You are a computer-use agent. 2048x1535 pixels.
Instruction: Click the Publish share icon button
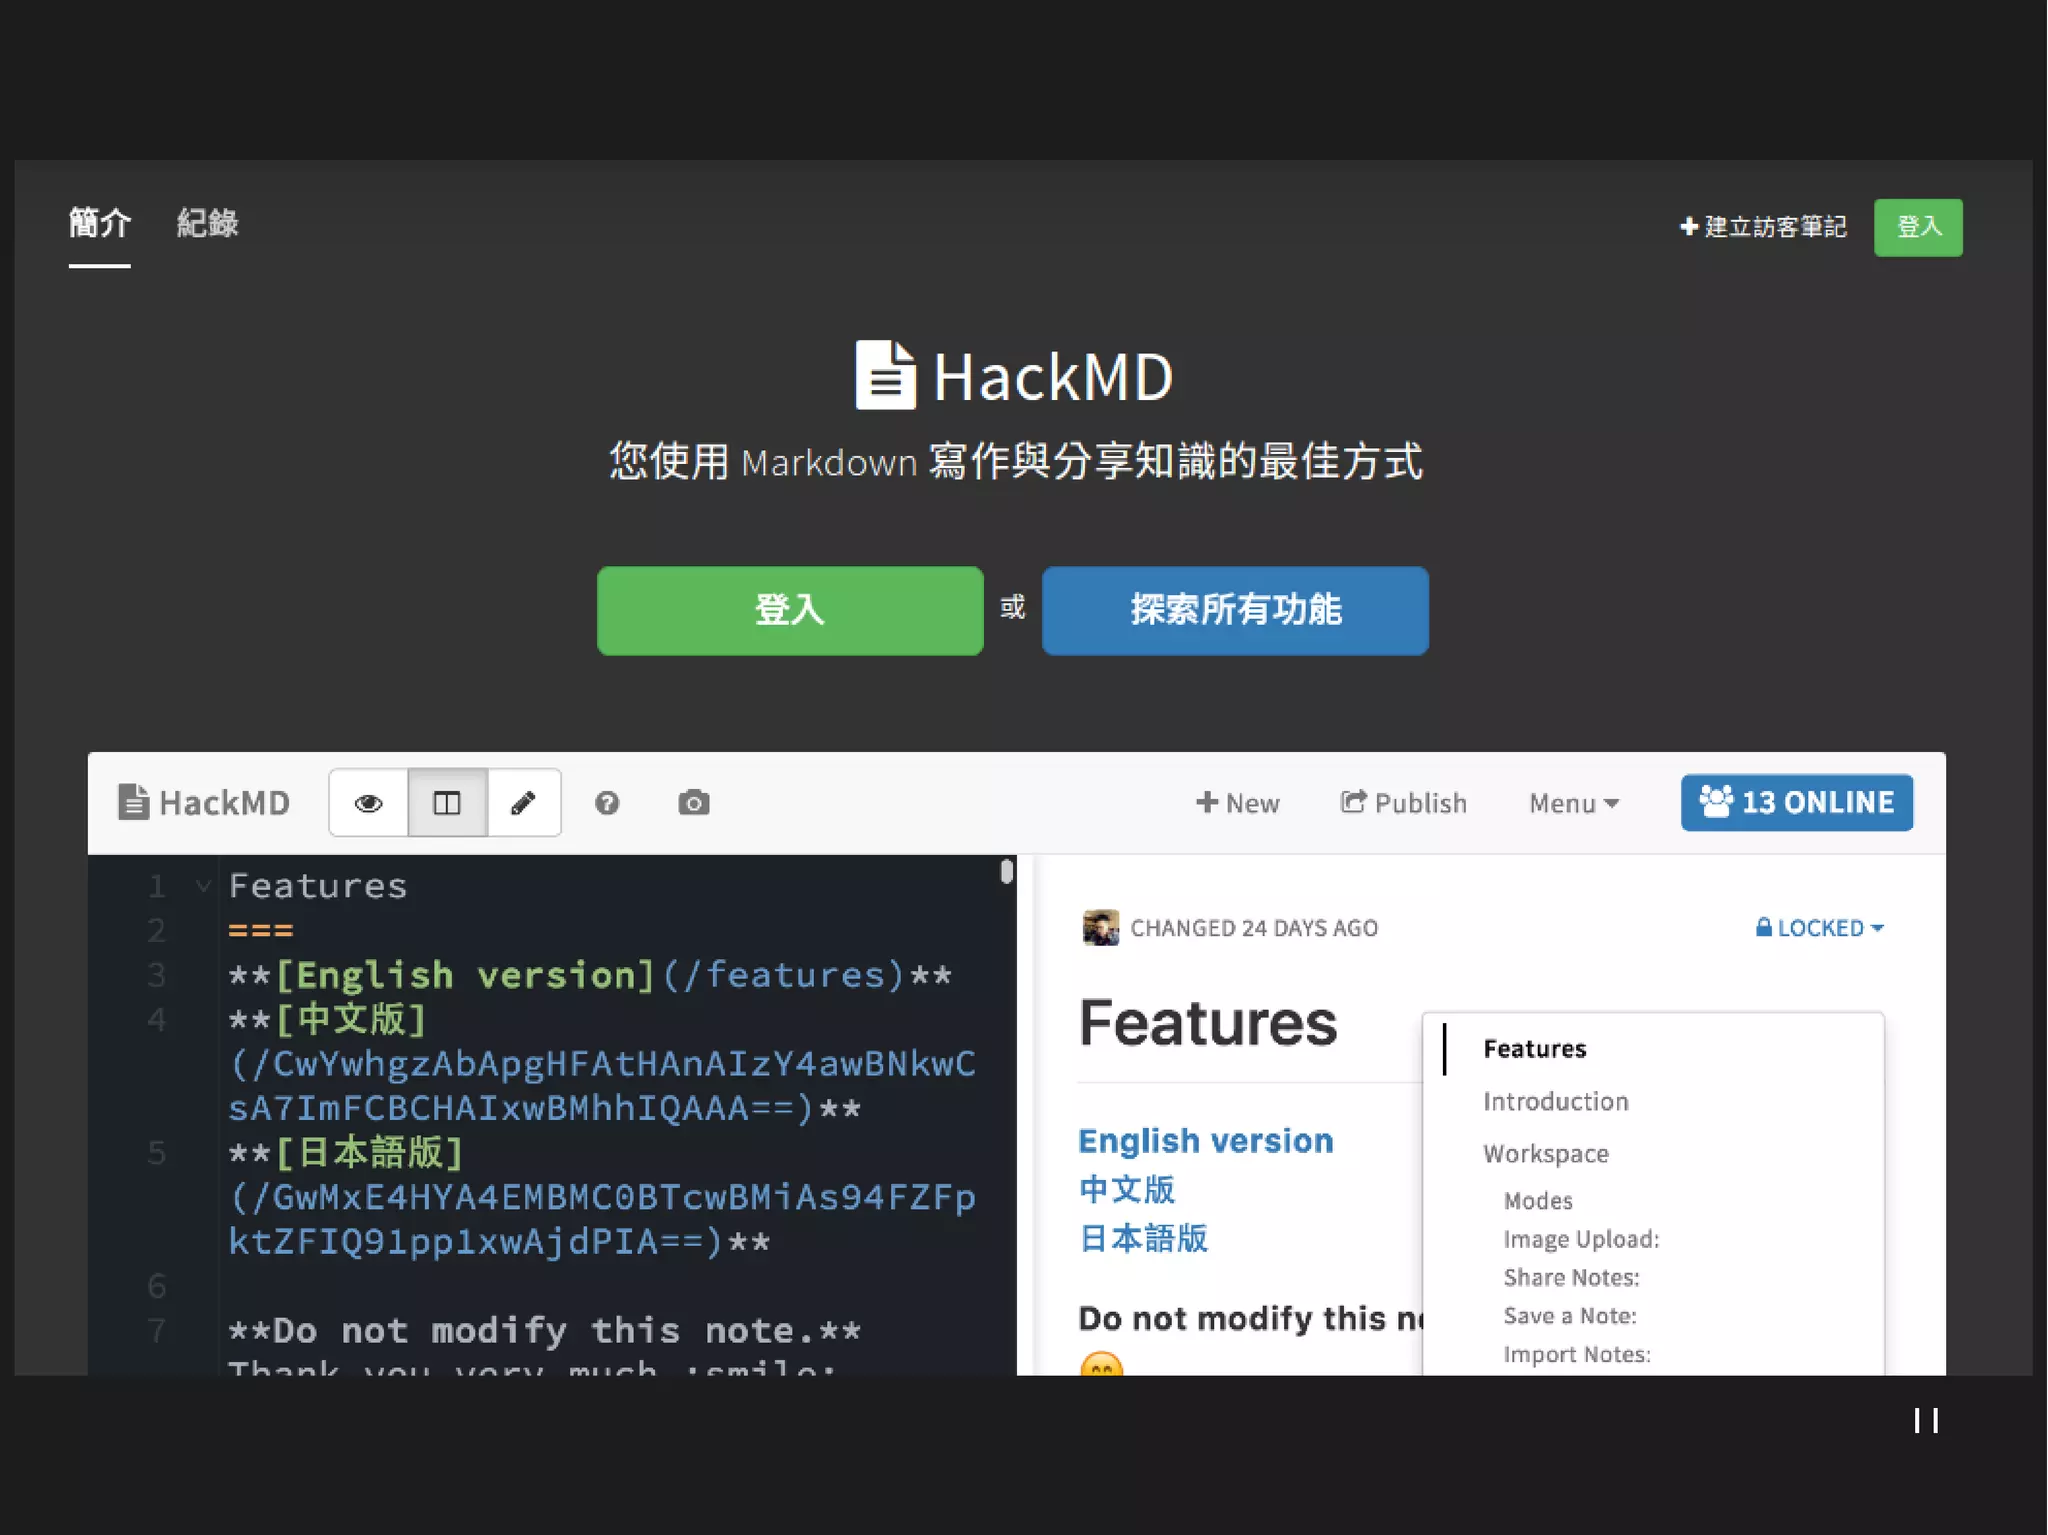pos(1403,803)
